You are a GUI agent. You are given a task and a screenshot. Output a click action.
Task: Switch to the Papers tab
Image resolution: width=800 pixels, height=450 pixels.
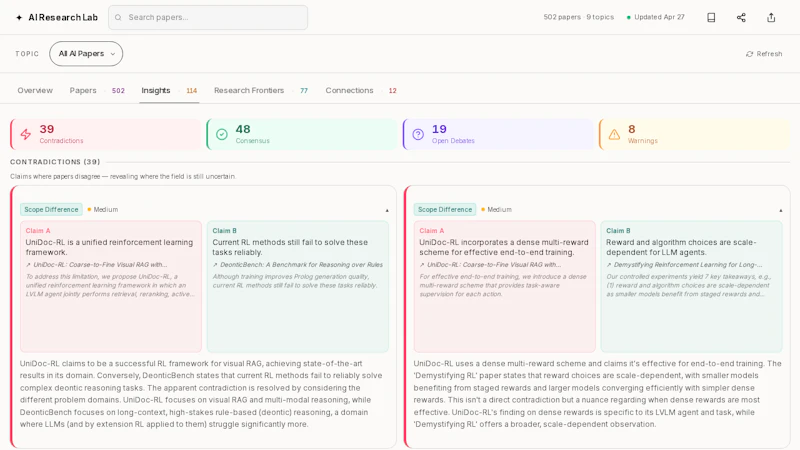pos(83,90)
